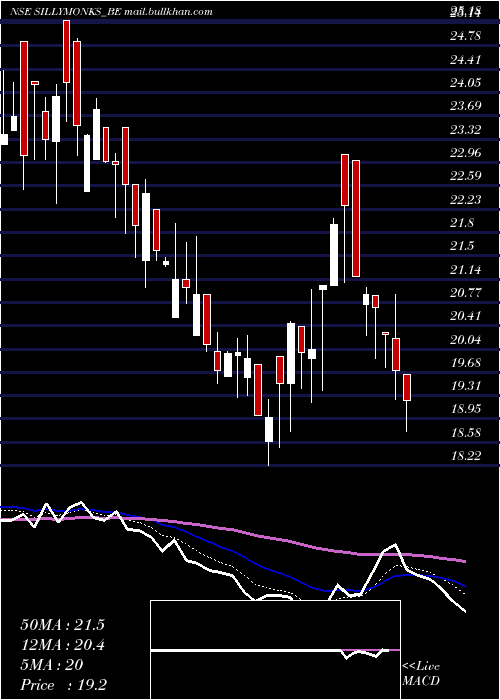This screenshot has width=500, height=700.
Task: Click the 22.23 price axis label
Action: [466, 199]
